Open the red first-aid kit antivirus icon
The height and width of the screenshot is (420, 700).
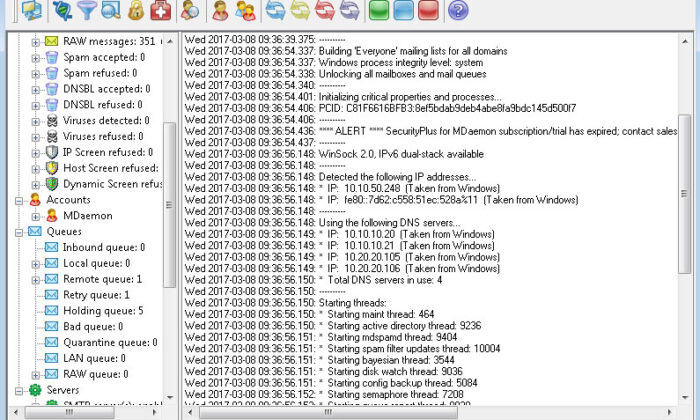tap(161, 10)
